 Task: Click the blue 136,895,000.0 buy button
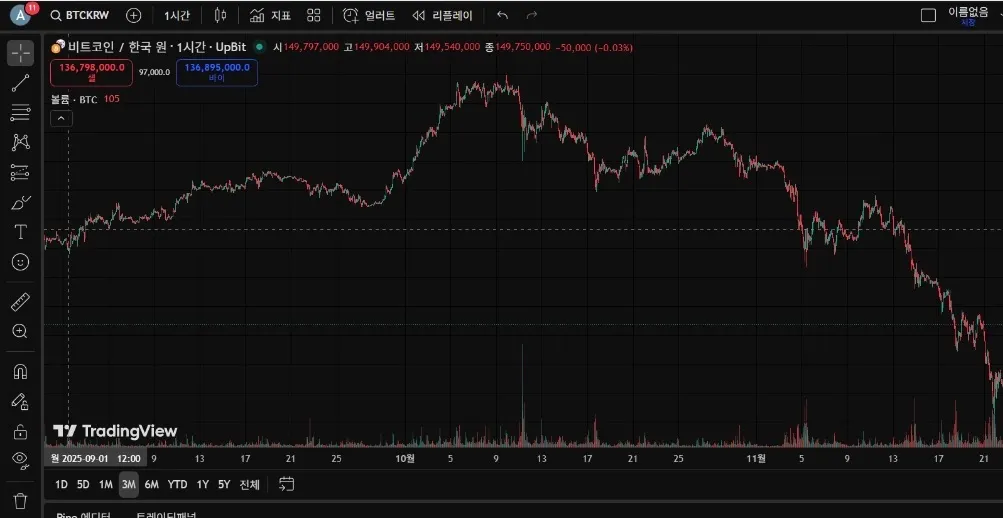pyautogui.click(x=217, y=72)
